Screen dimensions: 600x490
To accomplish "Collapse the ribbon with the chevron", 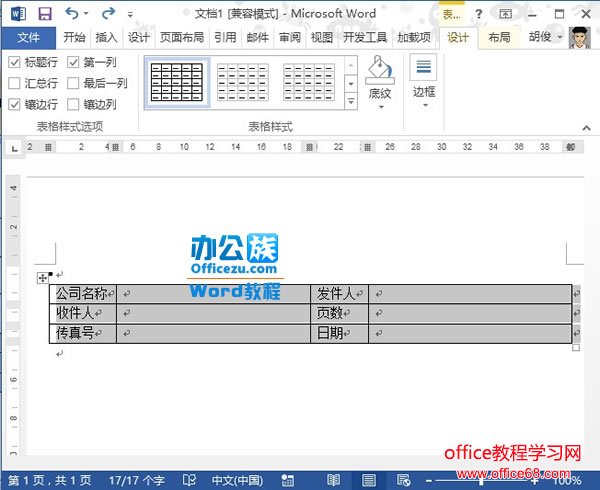I will coord(586,128).
